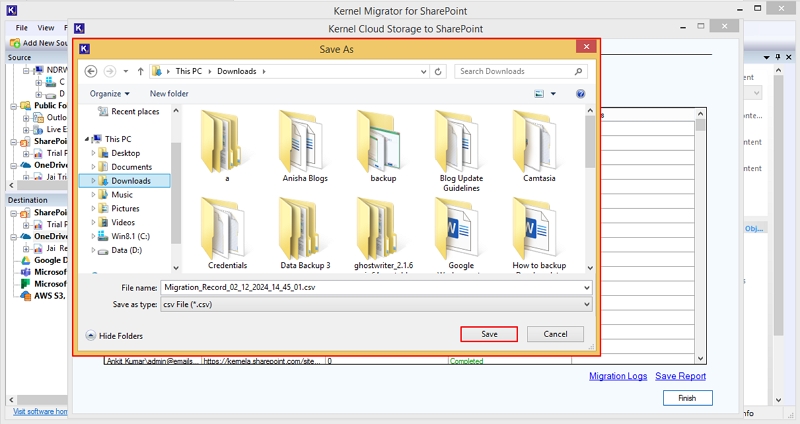Go up one folder level

(x=139, y=72)
